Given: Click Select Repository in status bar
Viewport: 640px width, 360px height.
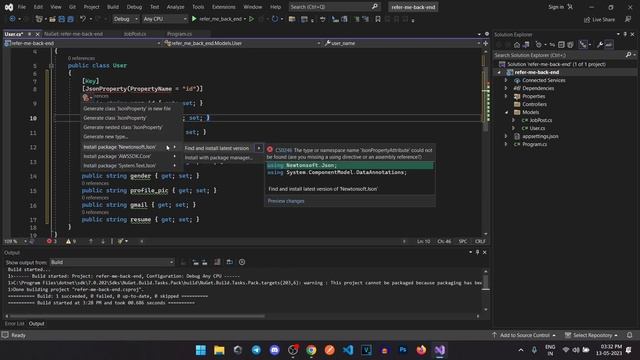Looking at the screenshot, I should [591, 335].
